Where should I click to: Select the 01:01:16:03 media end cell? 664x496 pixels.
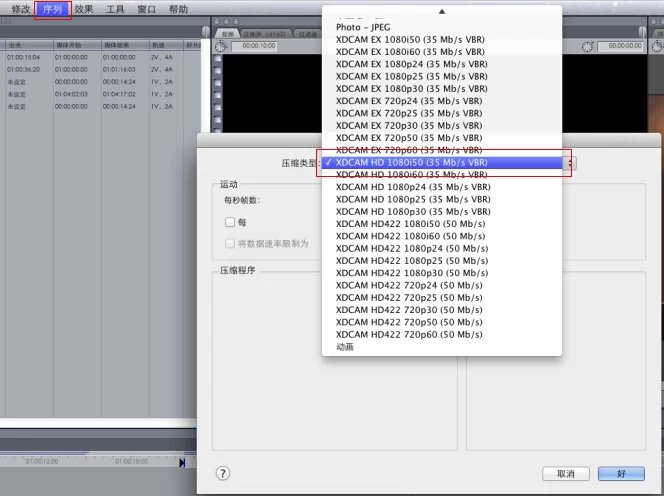tap(119, 69)
